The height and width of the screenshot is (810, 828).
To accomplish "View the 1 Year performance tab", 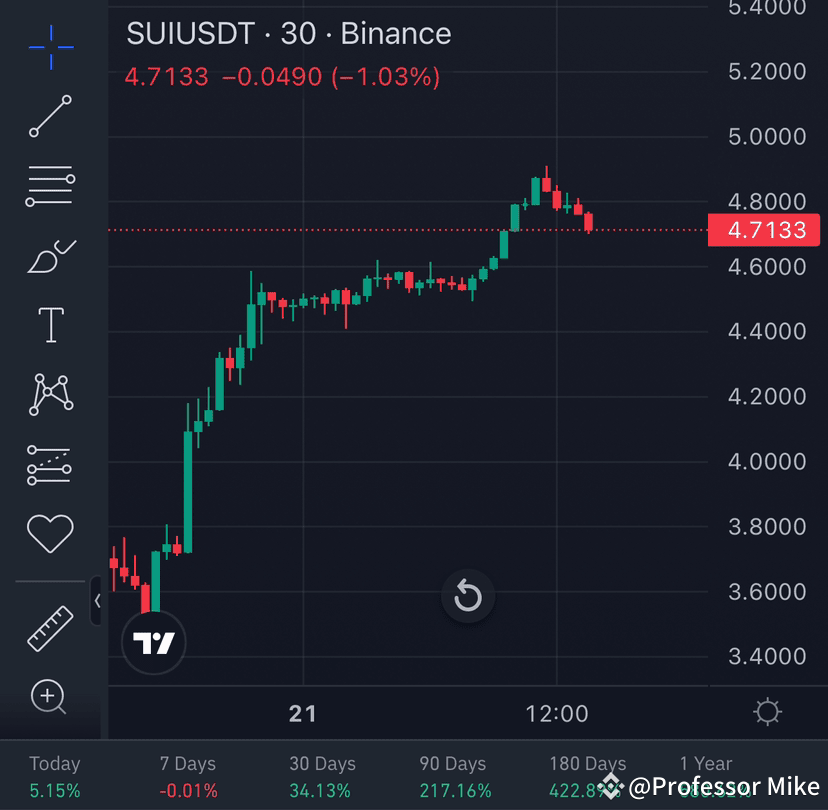I will tap(705, 763).
